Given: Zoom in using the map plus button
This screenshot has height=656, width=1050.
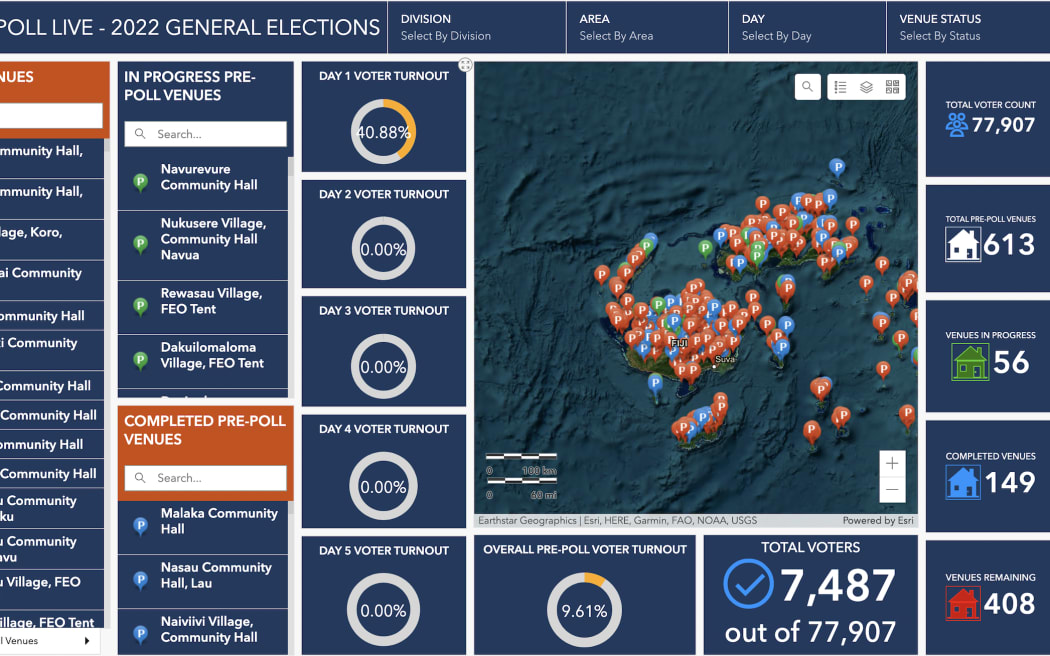Looking at the screenshot, I should point(891,462).
